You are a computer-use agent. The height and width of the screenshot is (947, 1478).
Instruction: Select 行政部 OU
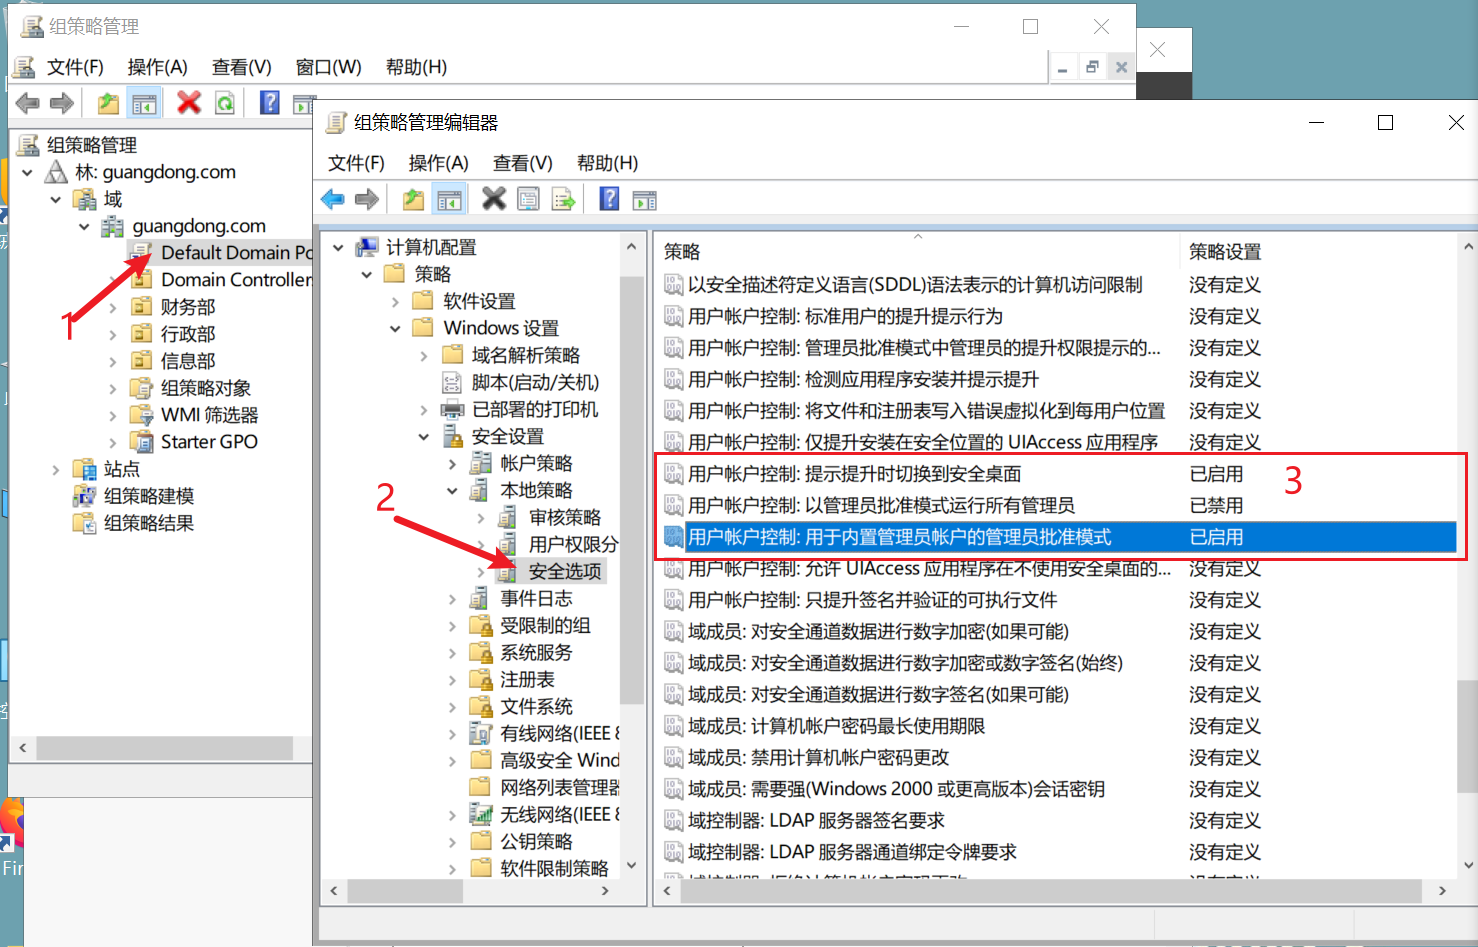(x=188, y=334)
